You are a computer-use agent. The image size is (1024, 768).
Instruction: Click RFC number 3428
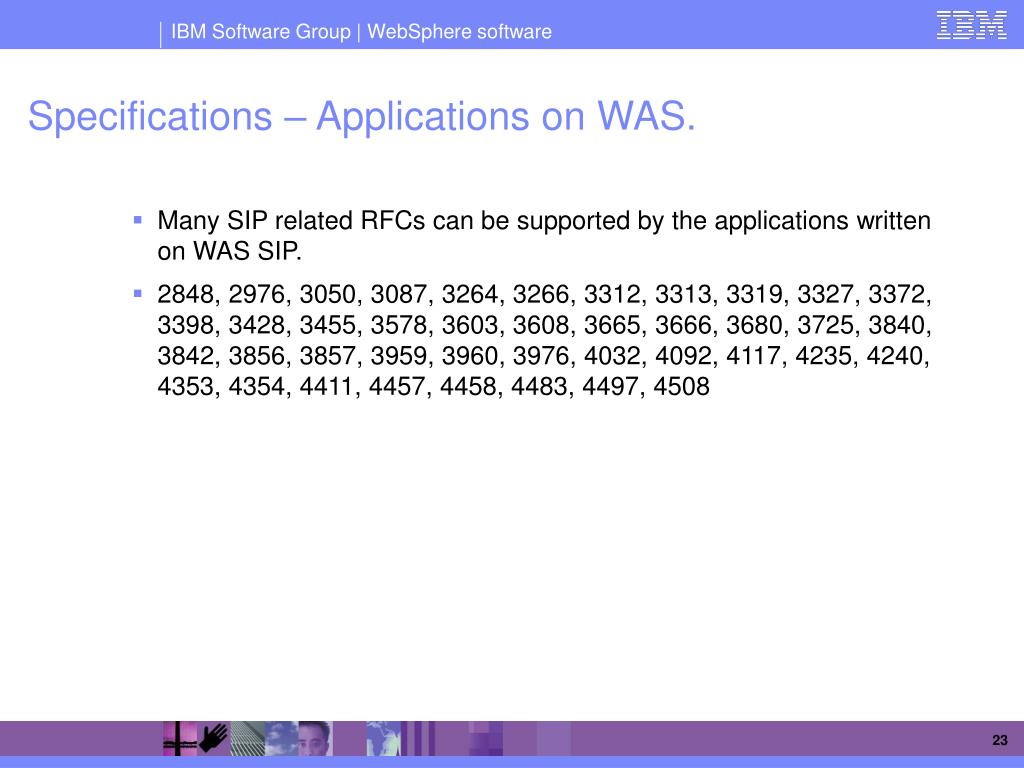[257, 325]
